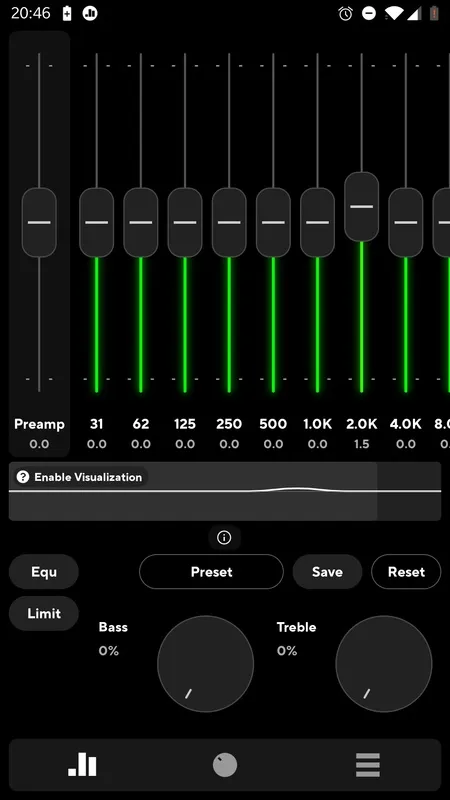450x800 pixels.
Task: Reset the equalizer bands
Action: [406, 571]
